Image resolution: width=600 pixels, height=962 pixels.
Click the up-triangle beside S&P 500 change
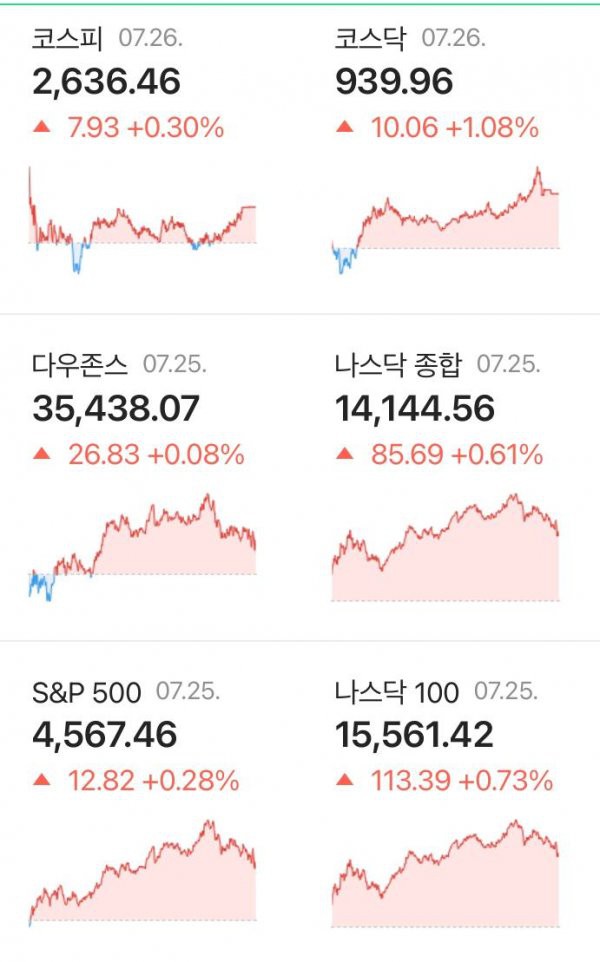point(42,780)
